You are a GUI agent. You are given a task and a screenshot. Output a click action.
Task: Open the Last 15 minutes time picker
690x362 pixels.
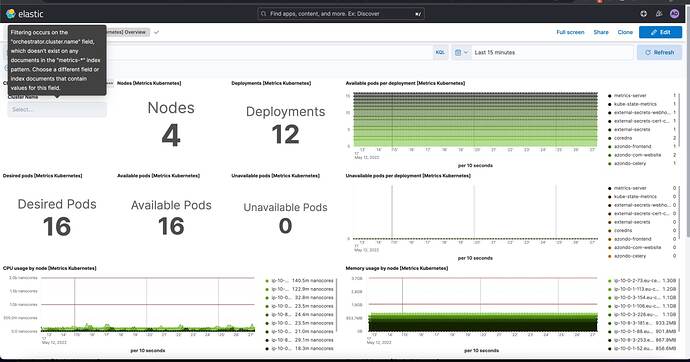(552, 52)
